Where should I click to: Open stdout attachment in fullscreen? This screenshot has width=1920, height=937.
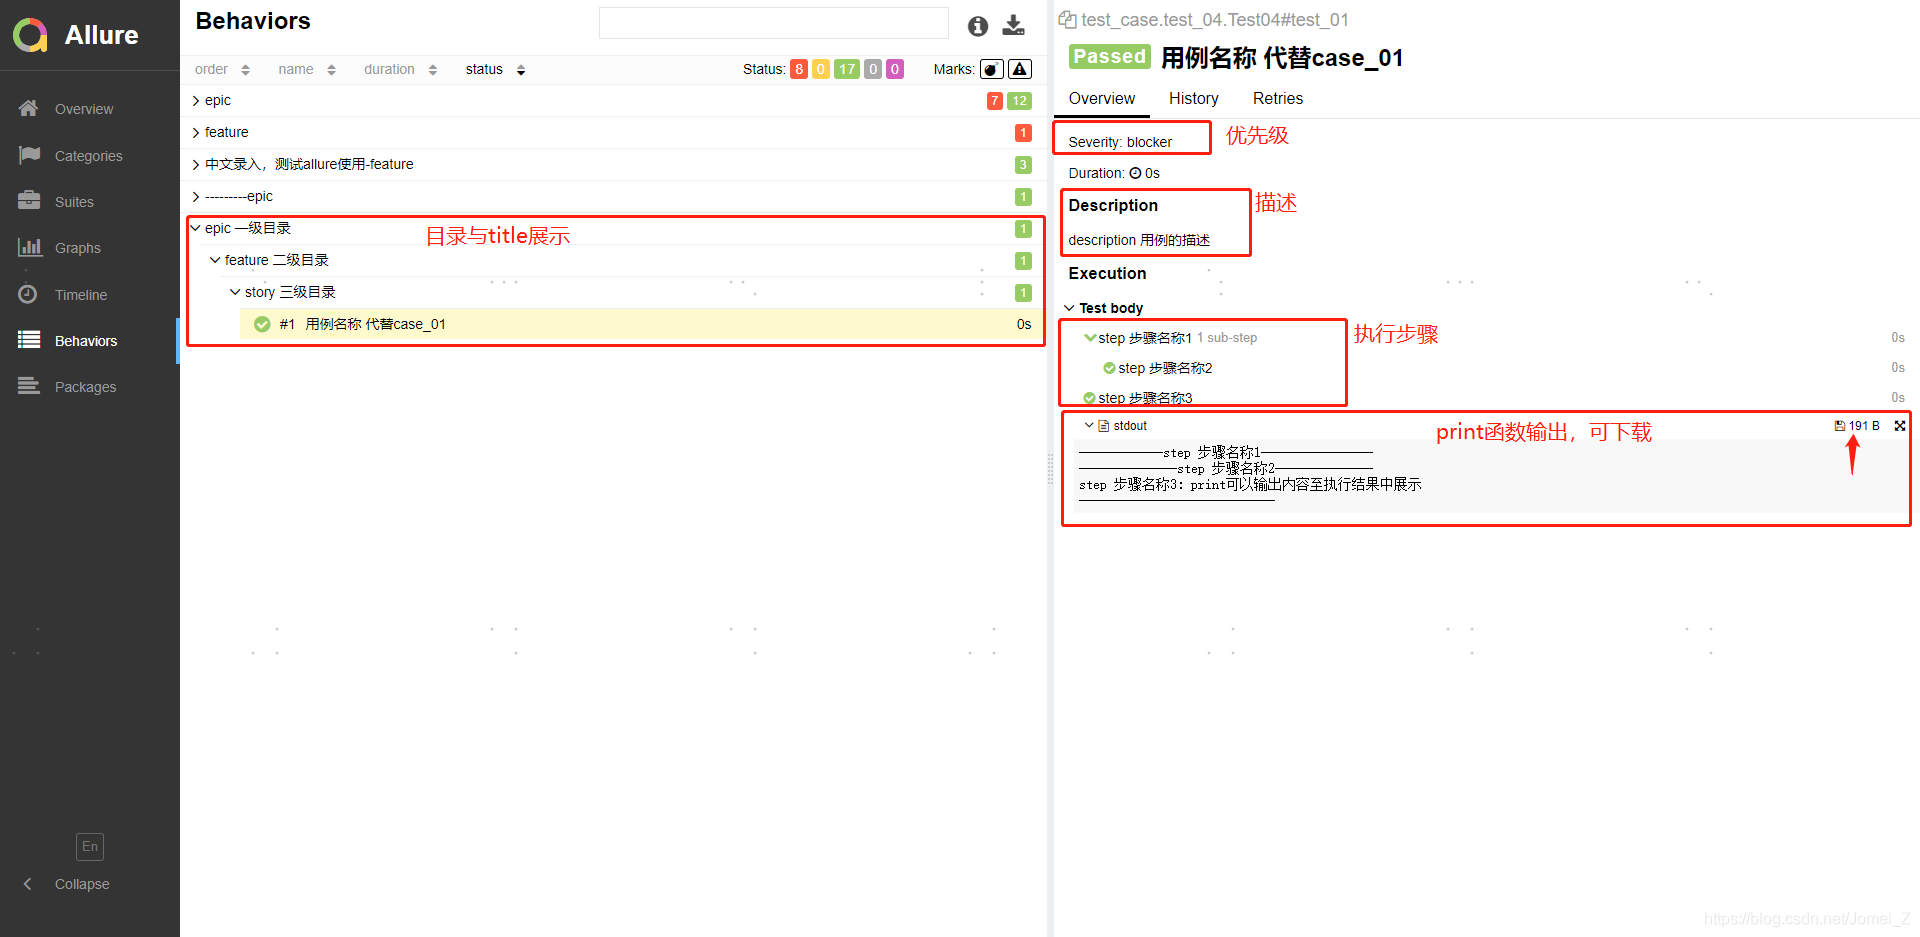tap(1900, 426)
